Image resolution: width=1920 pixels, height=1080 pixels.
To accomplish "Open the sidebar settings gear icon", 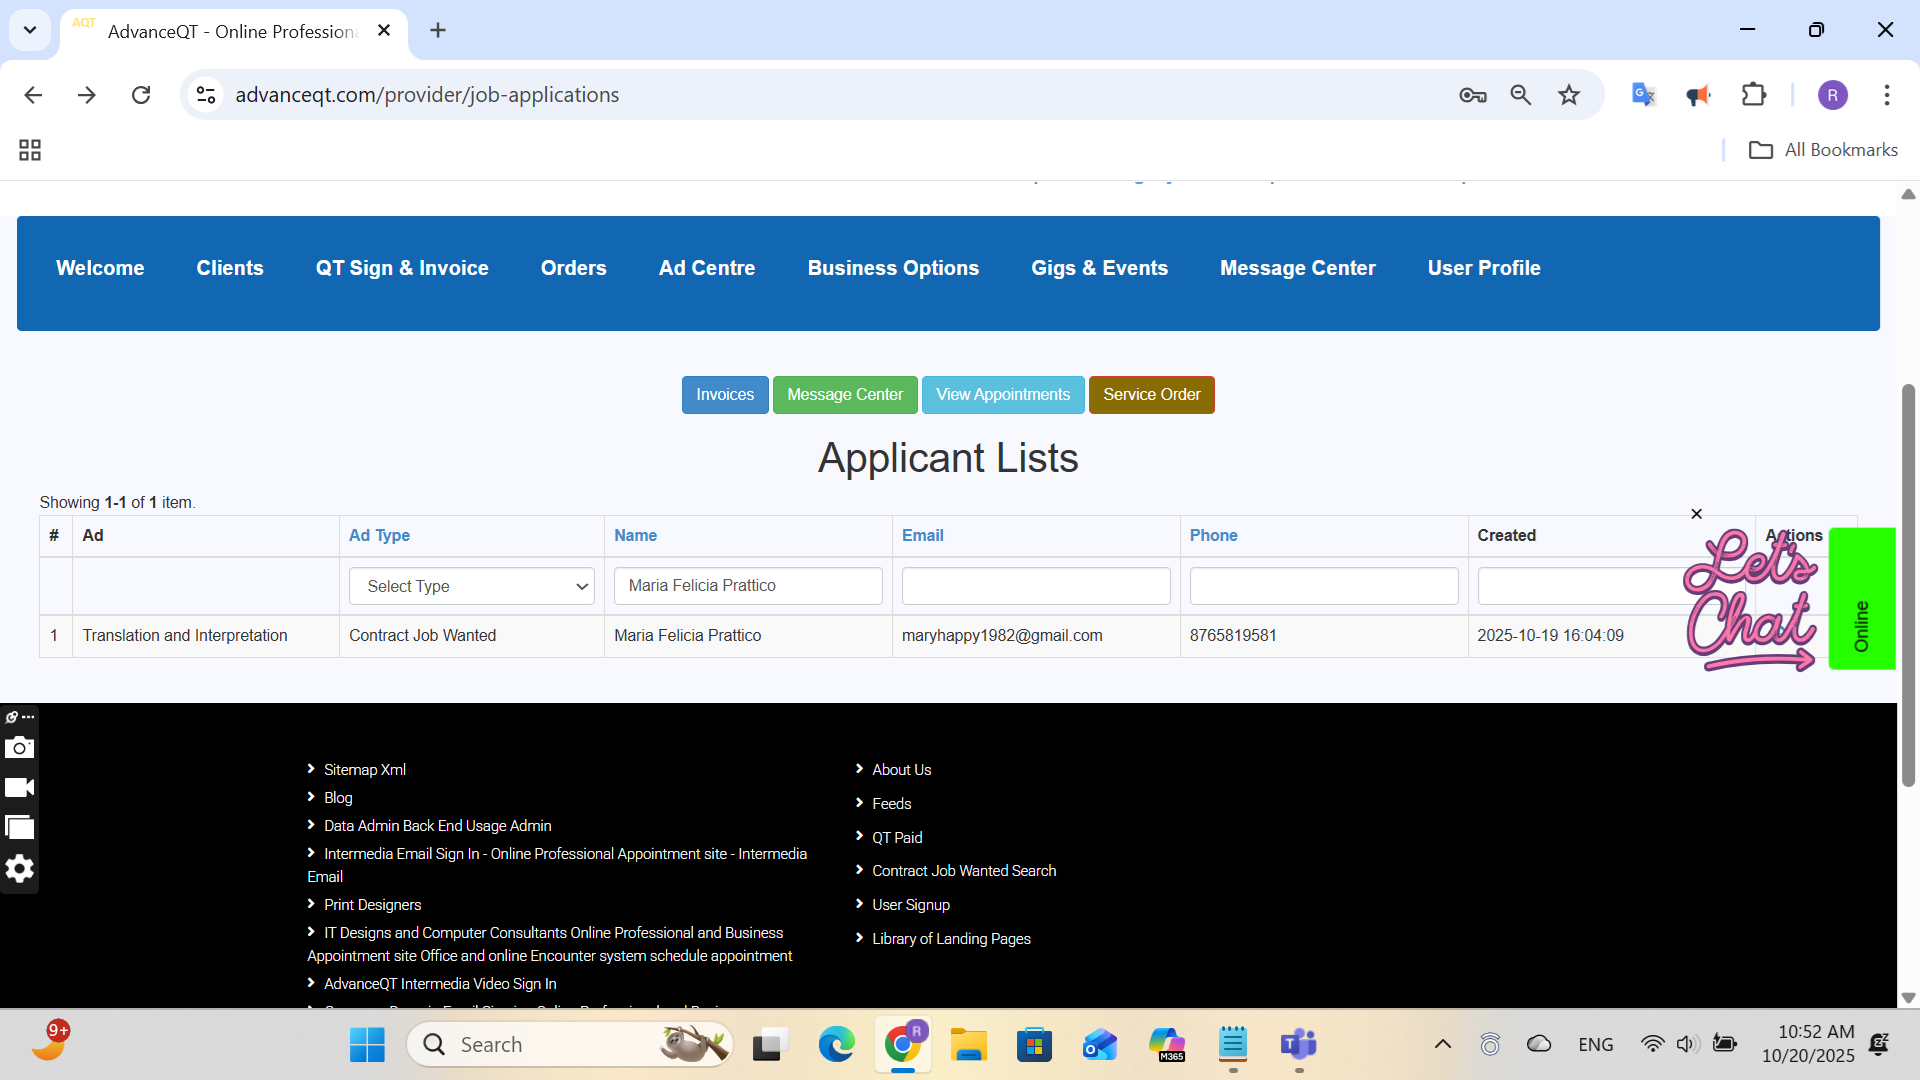I will point(19,868).
